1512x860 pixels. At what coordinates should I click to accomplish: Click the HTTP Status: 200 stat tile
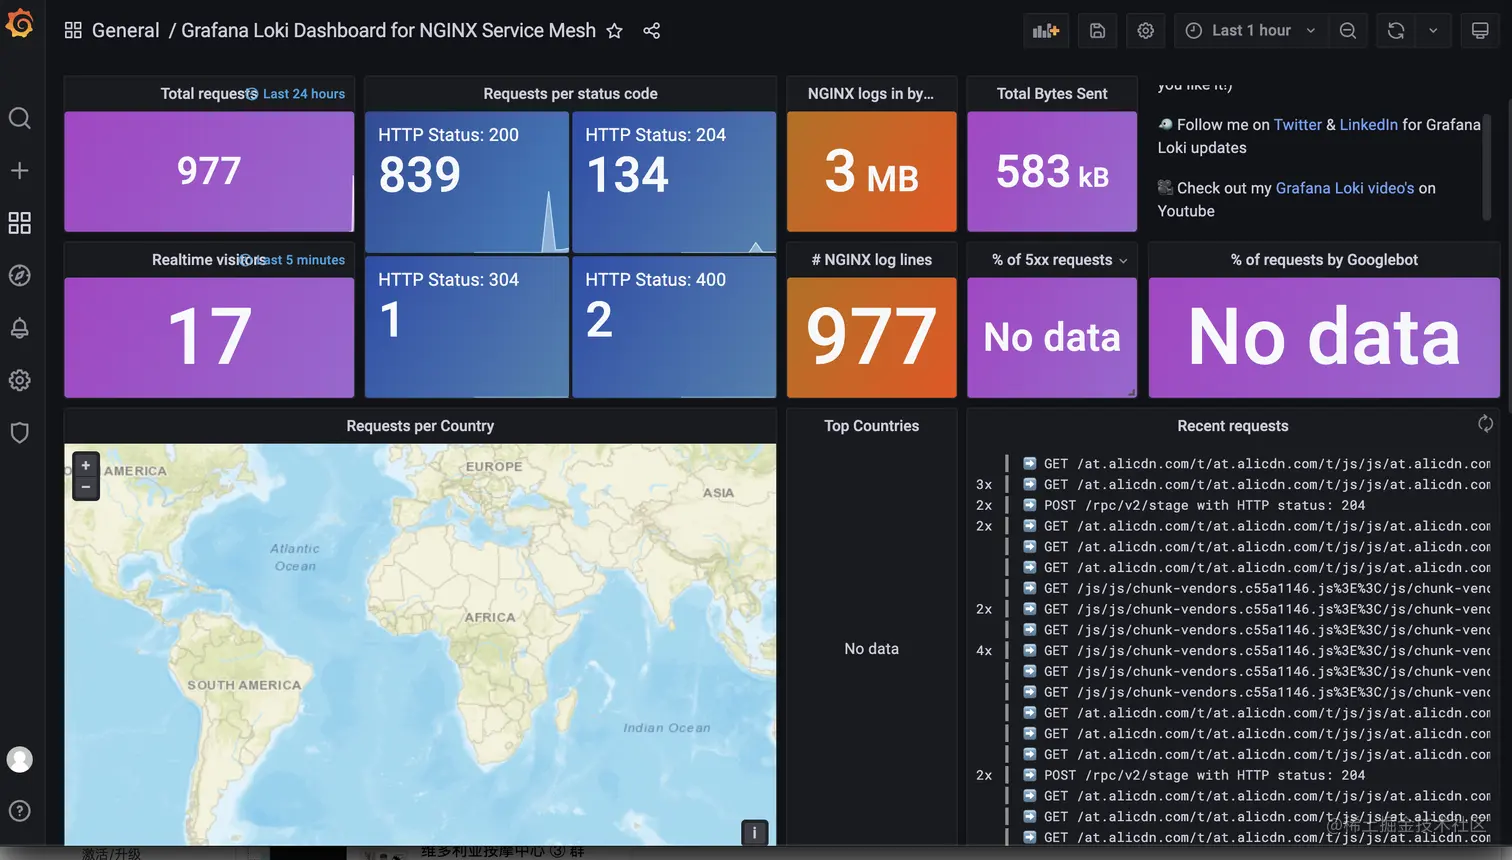[x=467, y=182]
